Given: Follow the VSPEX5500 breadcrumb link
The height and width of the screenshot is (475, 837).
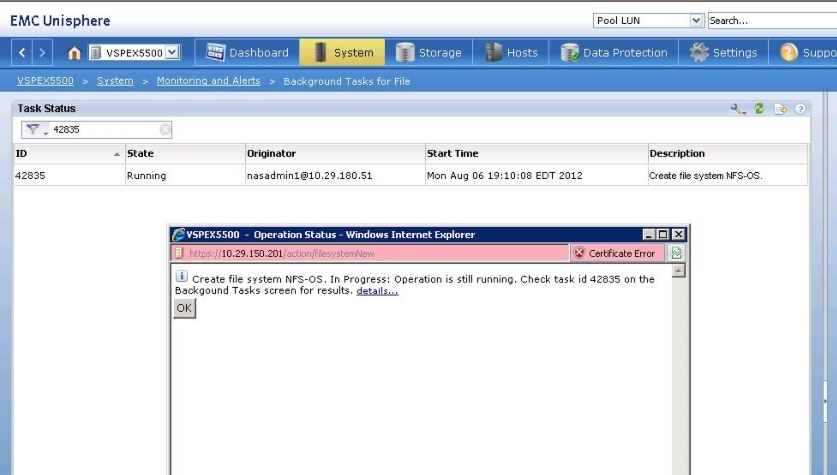Looking at the screenshot, I should click(45, 81).
